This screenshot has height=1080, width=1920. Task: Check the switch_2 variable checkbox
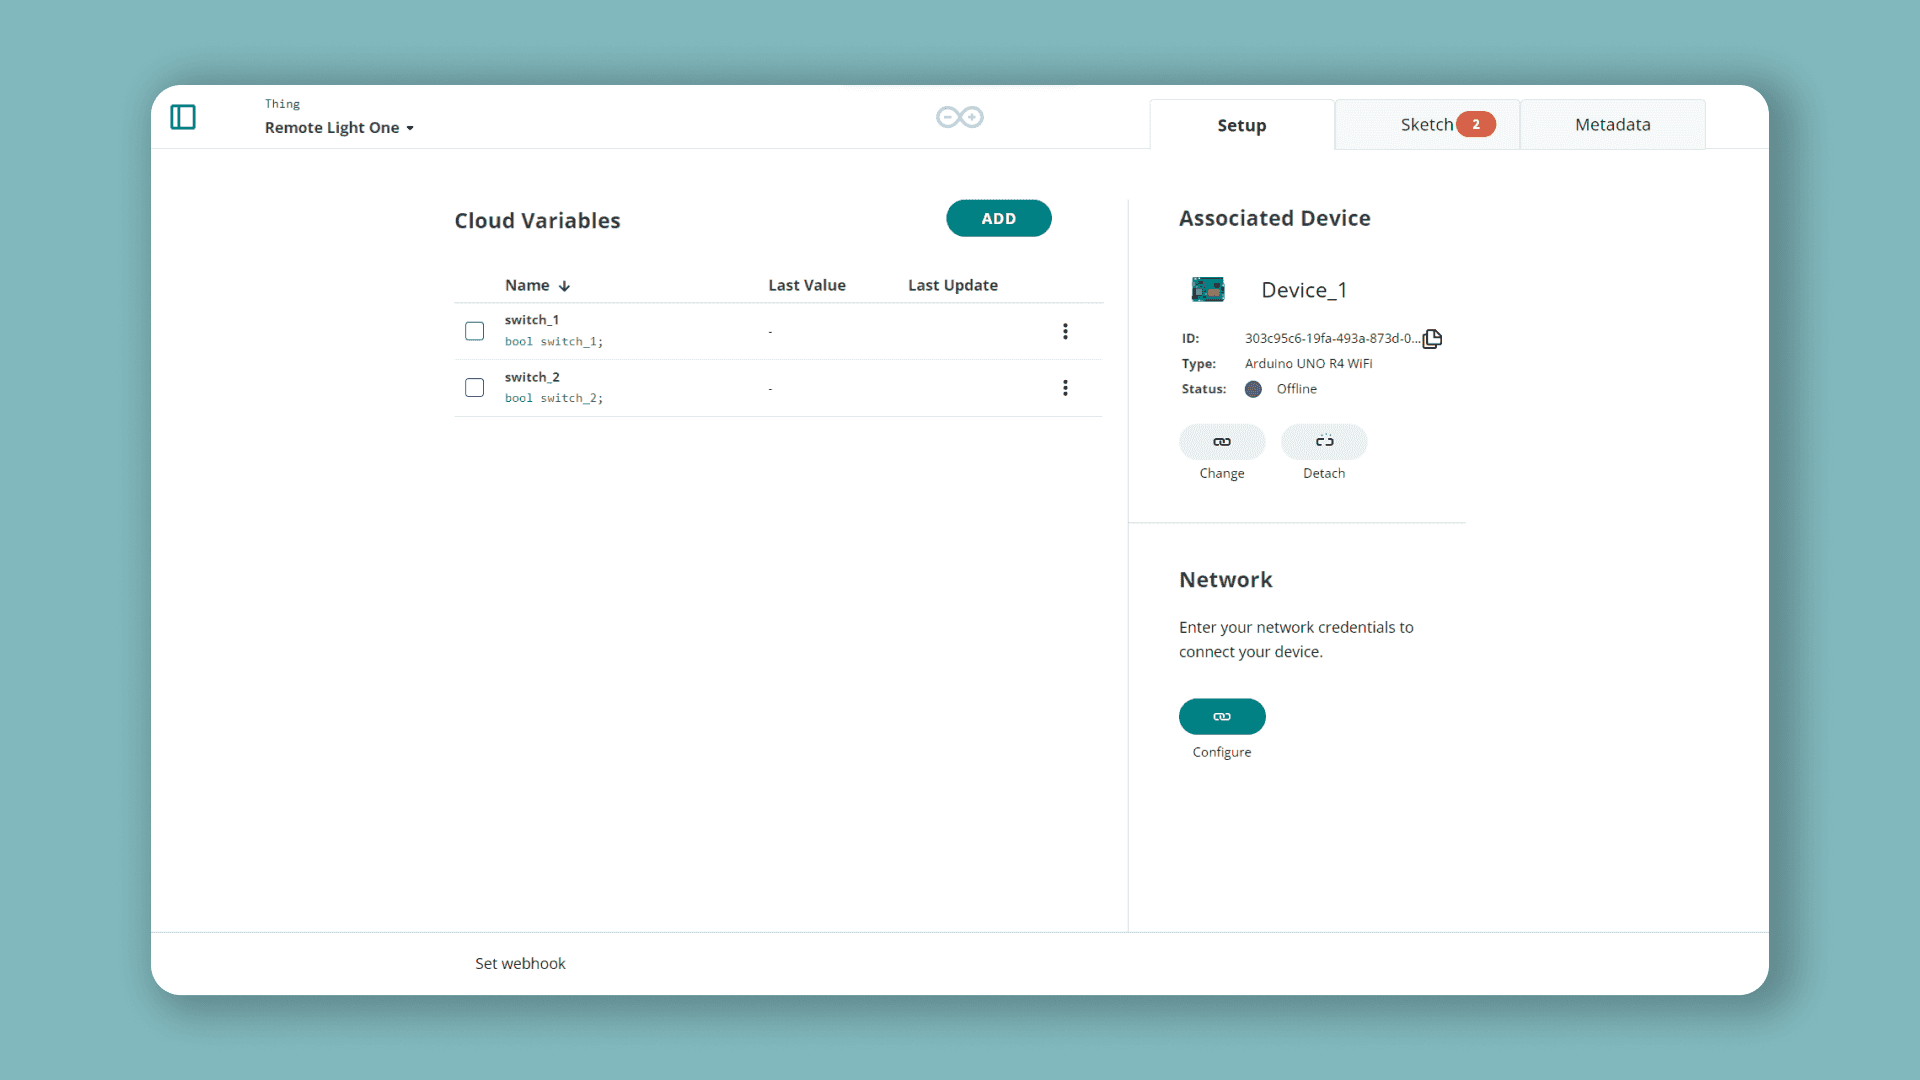pyautogui.click(x=475, y=388)
